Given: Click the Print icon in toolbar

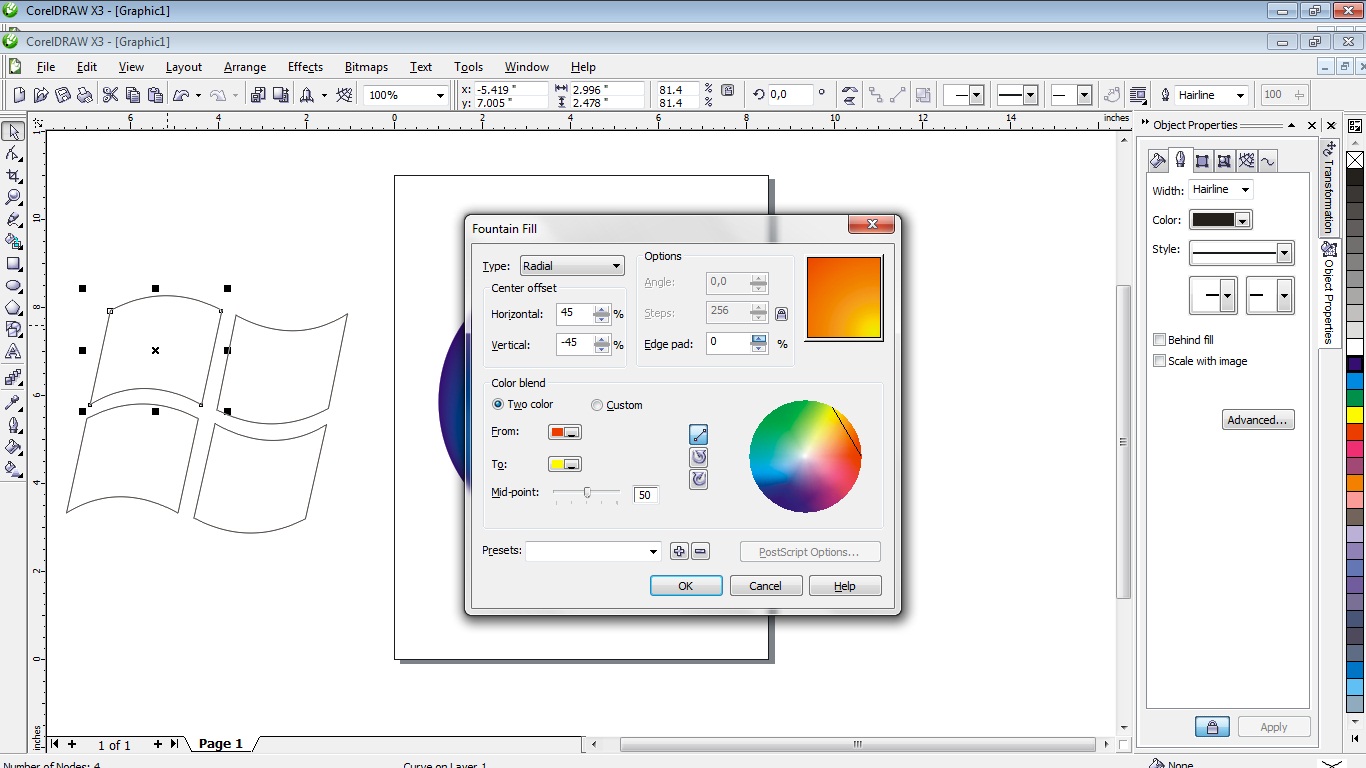Looking at the screenshot, I should click(85, 95).
